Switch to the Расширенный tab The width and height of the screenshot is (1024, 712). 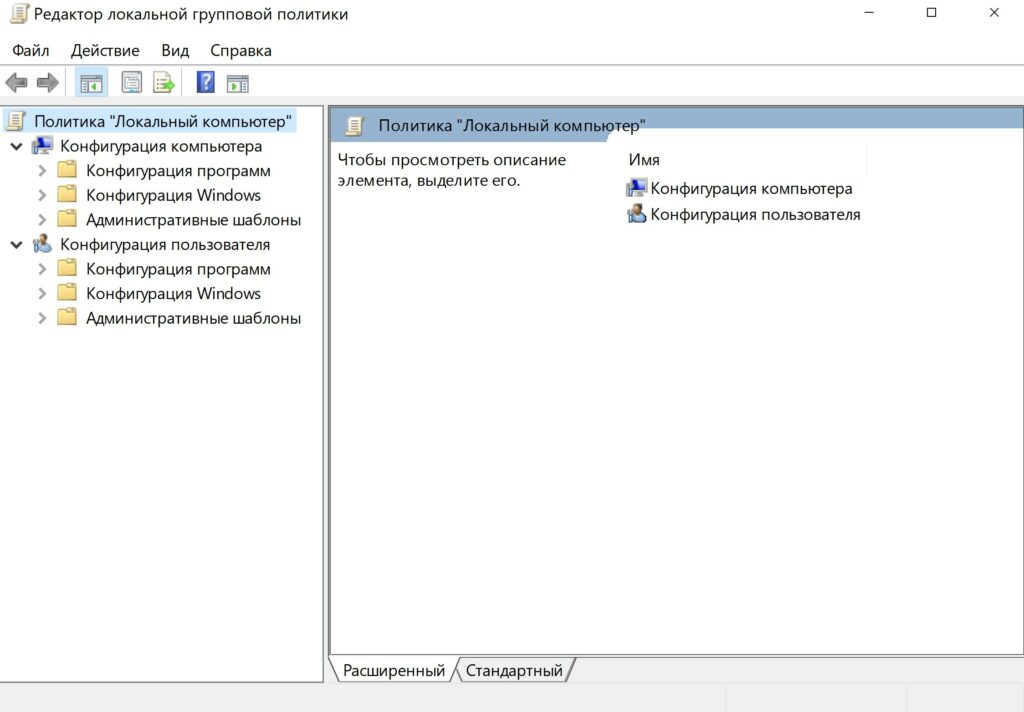click(x=394, y=670)
